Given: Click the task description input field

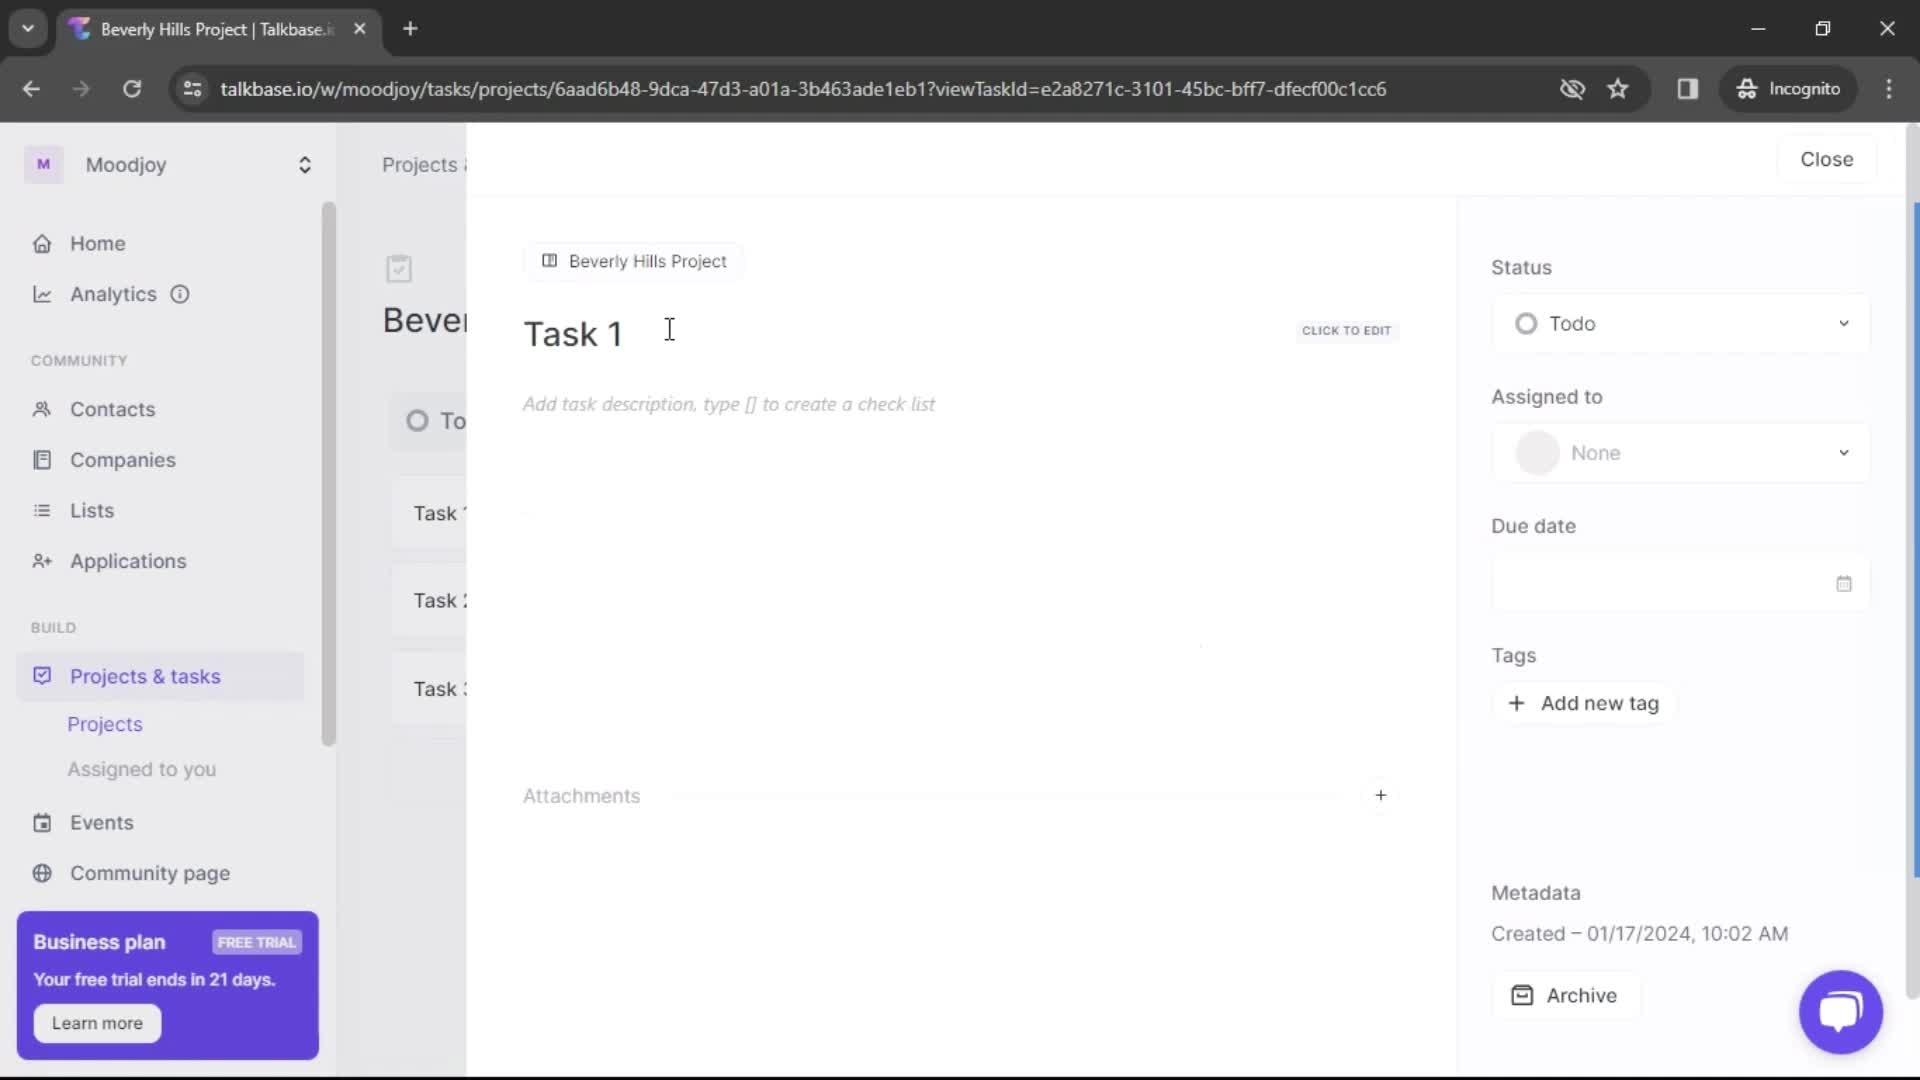Looking at the screenshot, I should click(728, 404).
